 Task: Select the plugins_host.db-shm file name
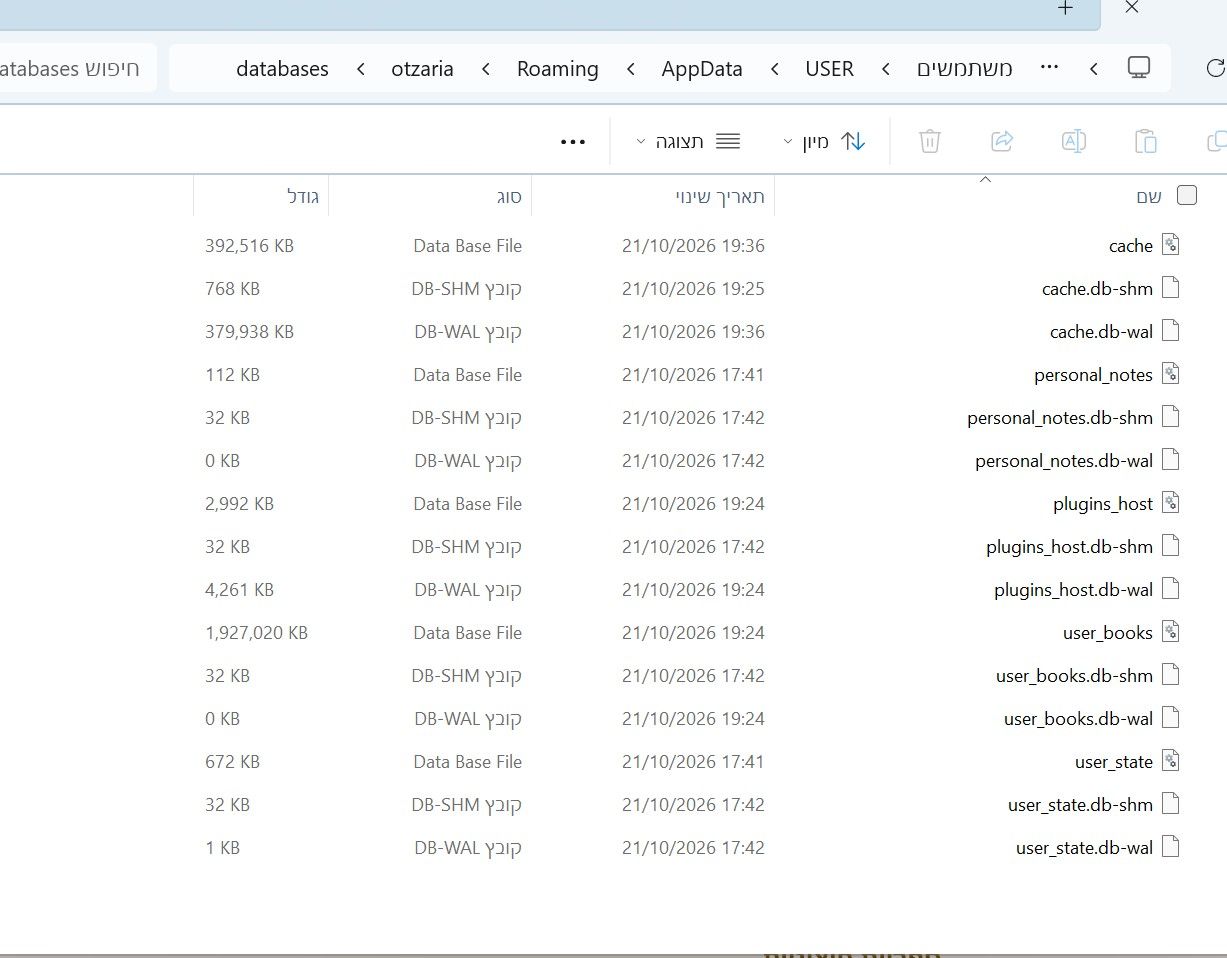(1069, 547)
